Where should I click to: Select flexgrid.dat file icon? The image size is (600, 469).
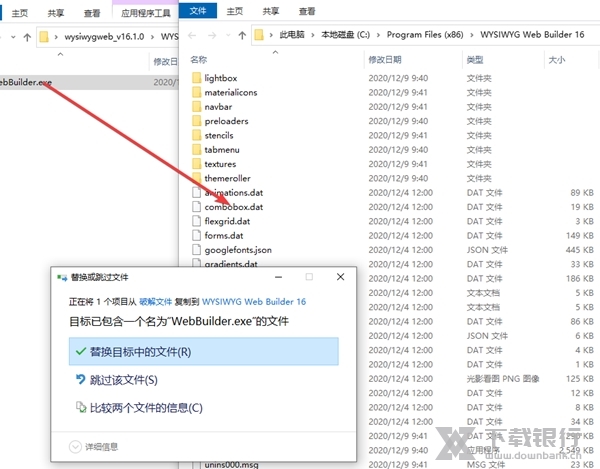(x=196, y=221)
